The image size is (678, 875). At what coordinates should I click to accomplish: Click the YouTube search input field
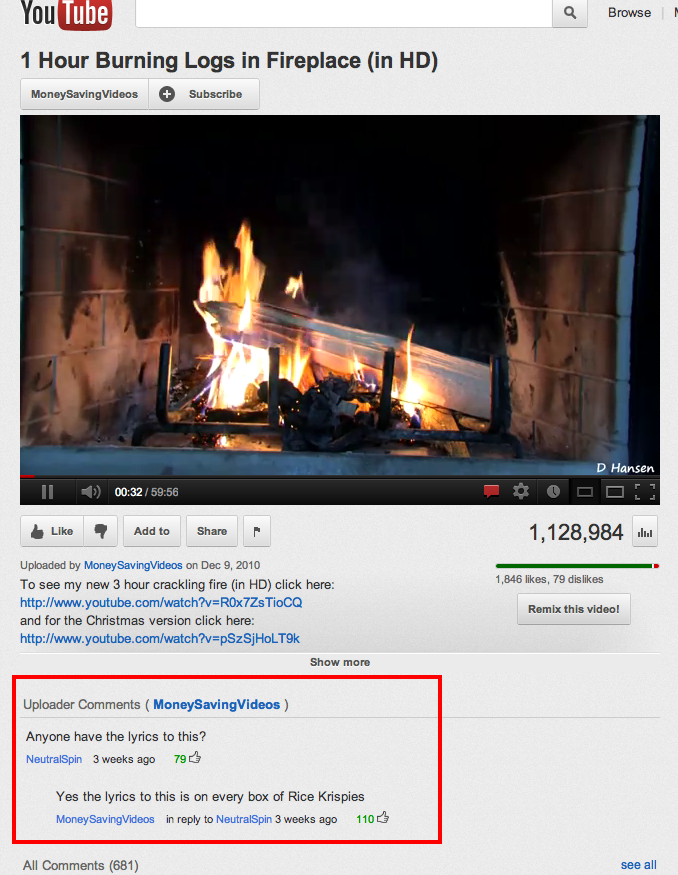[x=344, y=12]
